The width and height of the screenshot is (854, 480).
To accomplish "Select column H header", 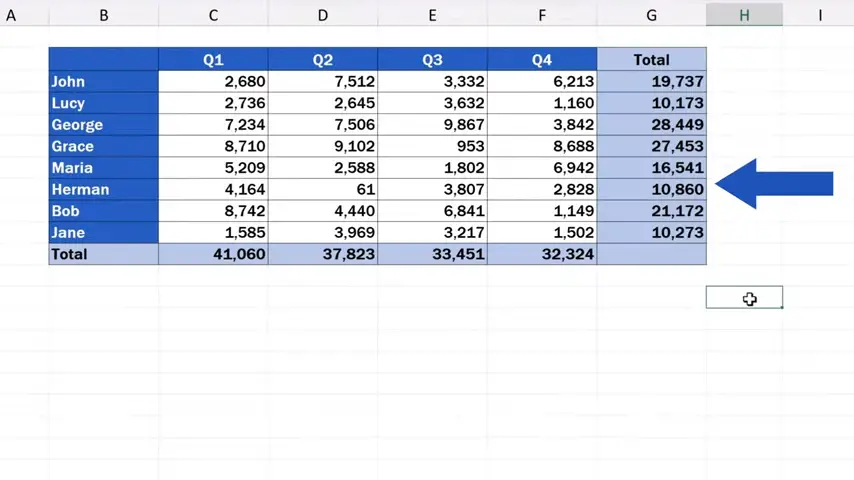I will click(744, 15).
